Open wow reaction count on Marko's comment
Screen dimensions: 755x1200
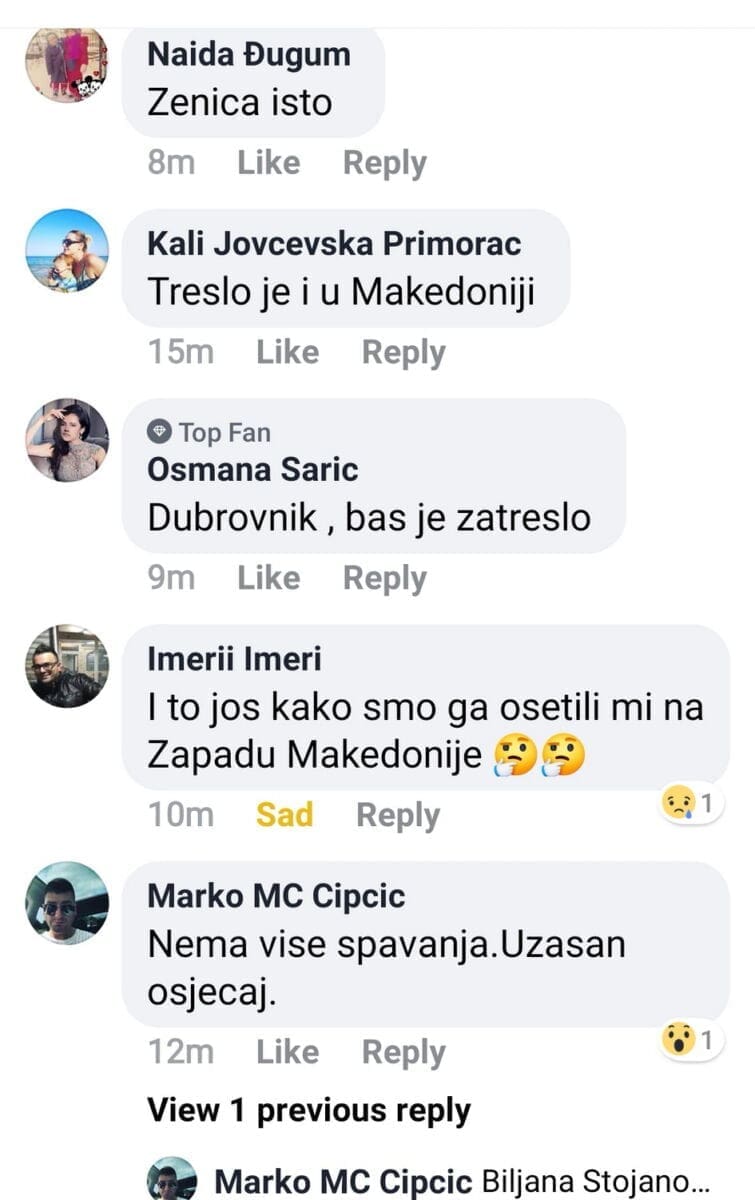tap(692, 1040)
